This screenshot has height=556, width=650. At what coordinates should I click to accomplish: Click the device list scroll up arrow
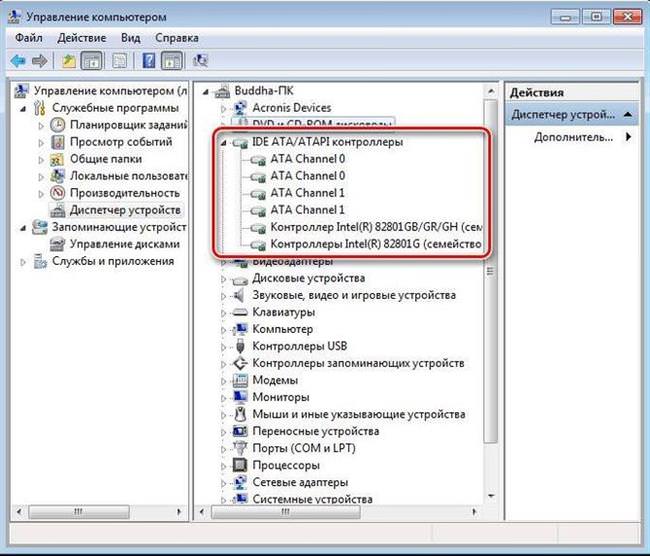(491, 91)
